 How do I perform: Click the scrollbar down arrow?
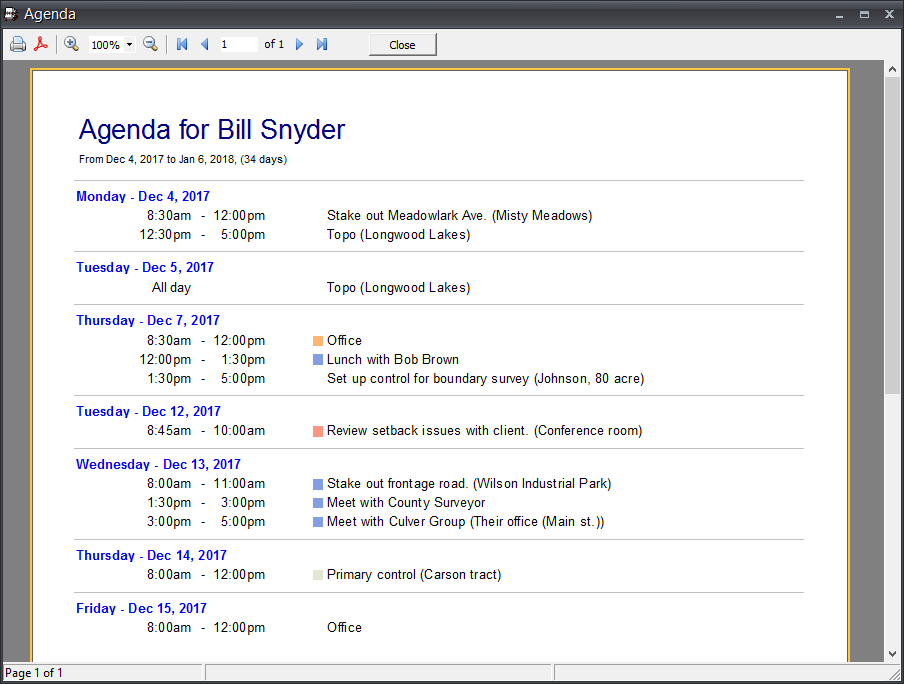point(890,653)
